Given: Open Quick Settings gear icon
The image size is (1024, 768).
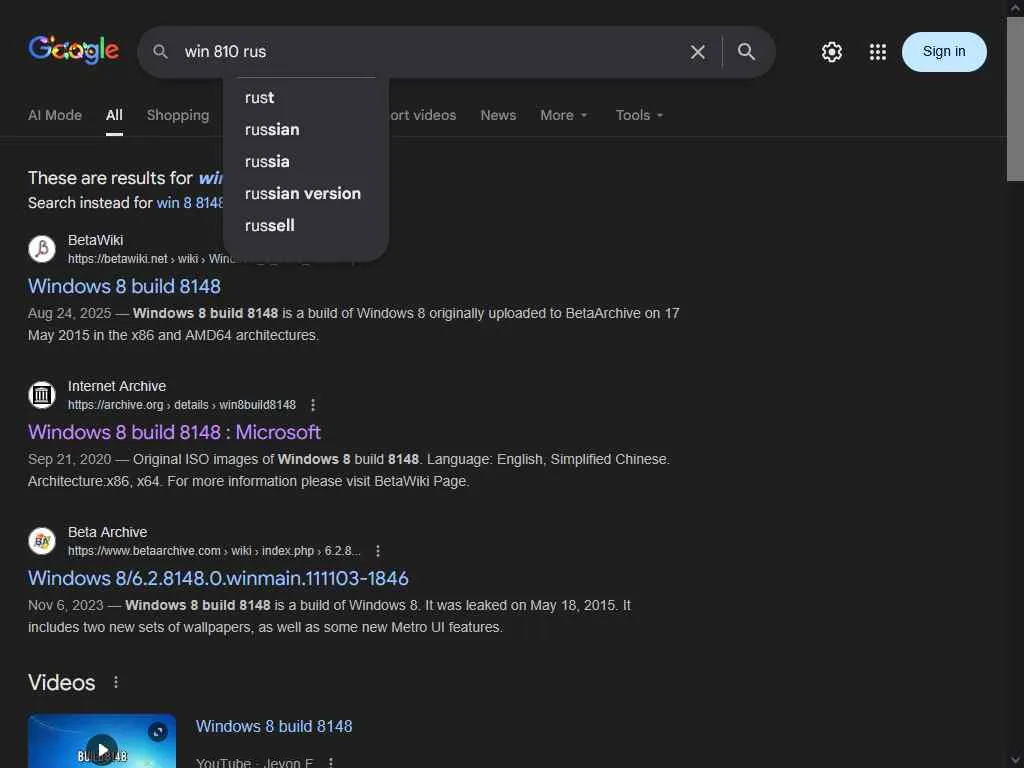Looking at the screenshot, I should (831, 52).
